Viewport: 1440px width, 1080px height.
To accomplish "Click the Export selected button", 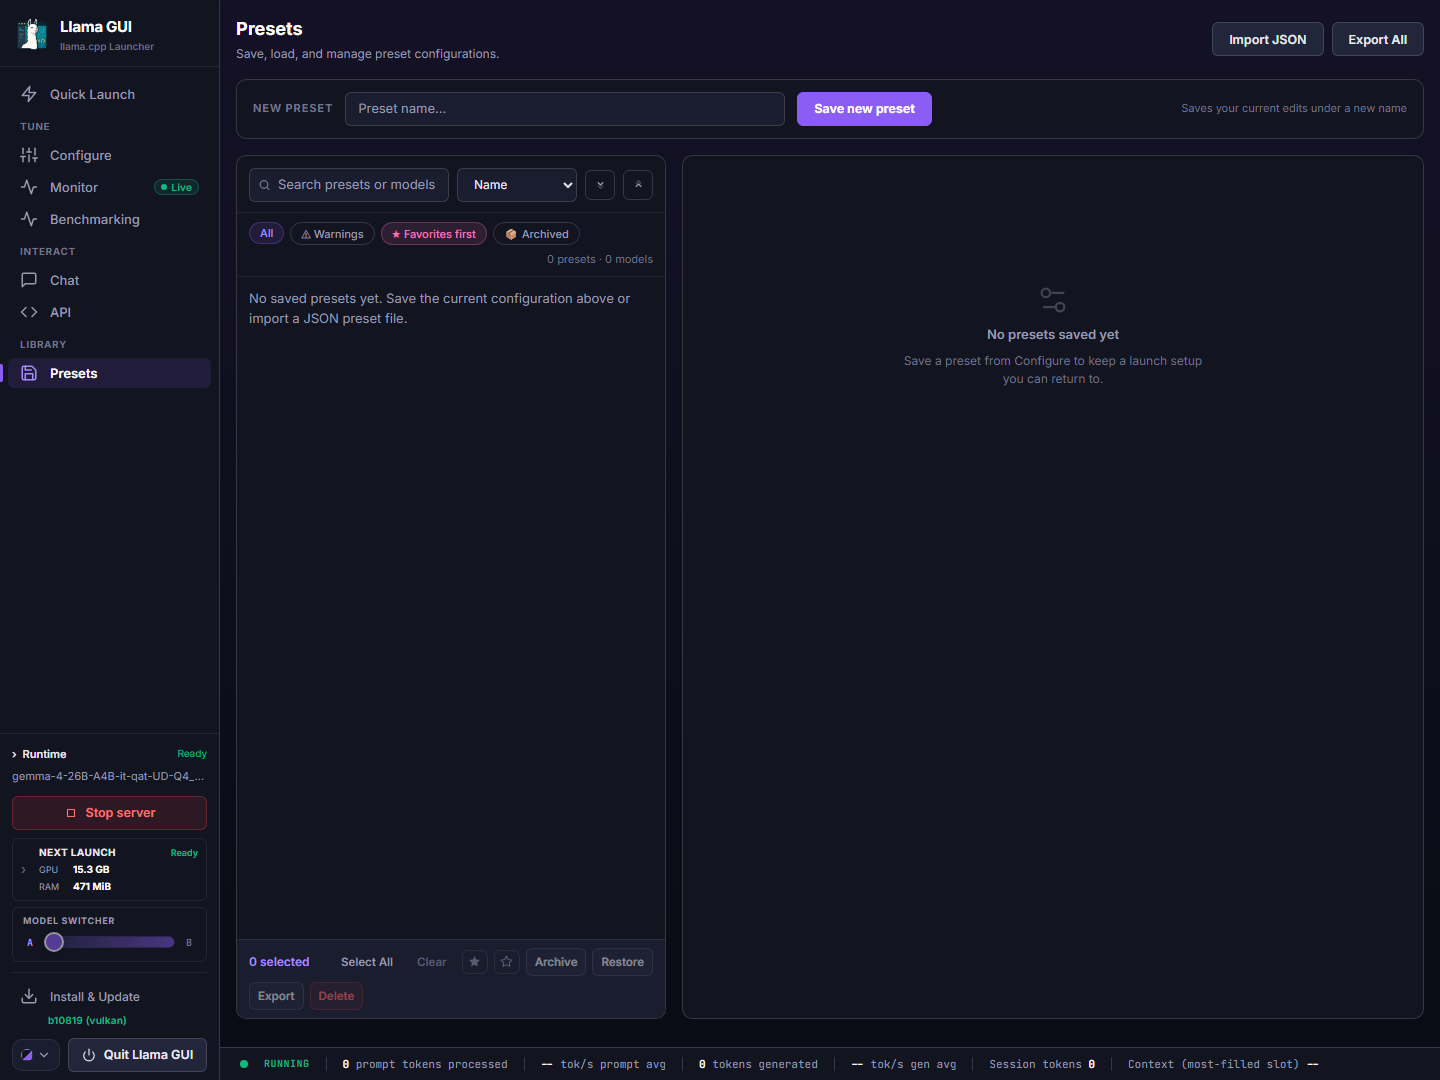I will coord(276,996).
